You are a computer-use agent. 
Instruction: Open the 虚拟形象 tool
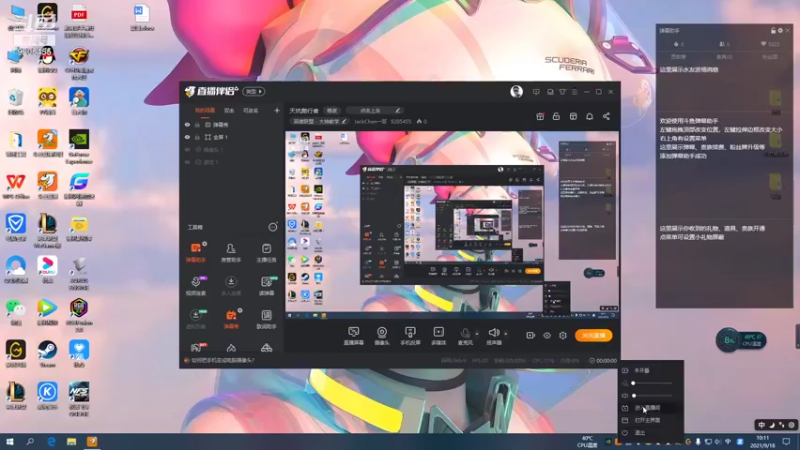tap(195, 319)
